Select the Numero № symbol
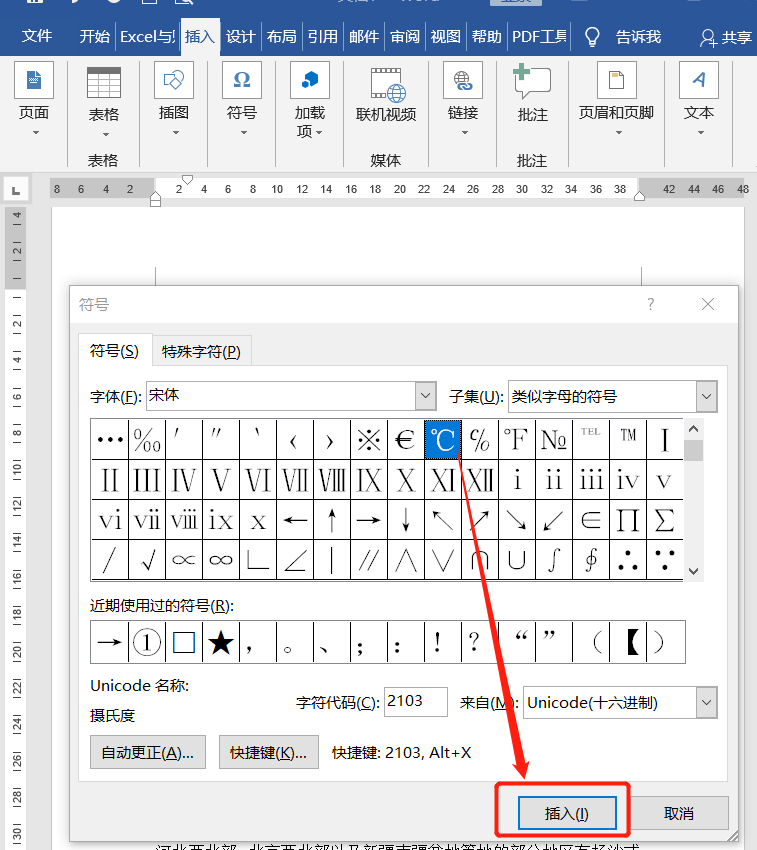Viewport: 757px width, 850px height. pyautogui.click(x=553, y=440)
